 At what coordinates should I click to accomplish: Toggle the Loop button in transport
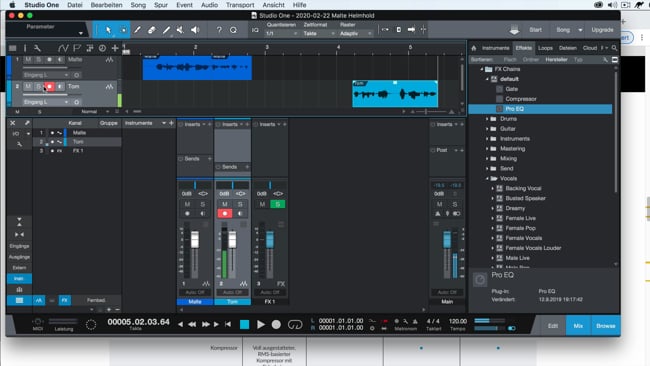coord(295,325)
